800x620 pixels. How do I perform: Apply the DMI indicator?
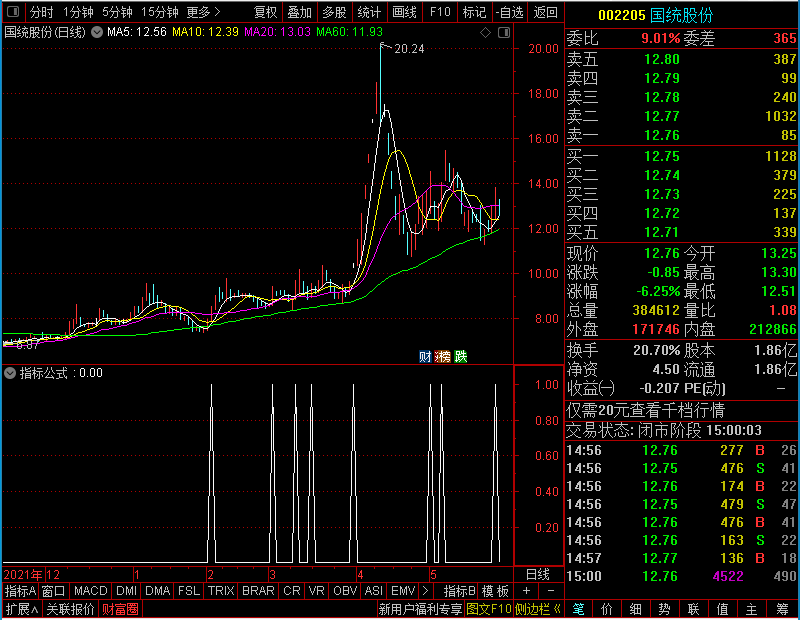coord(126,591)
